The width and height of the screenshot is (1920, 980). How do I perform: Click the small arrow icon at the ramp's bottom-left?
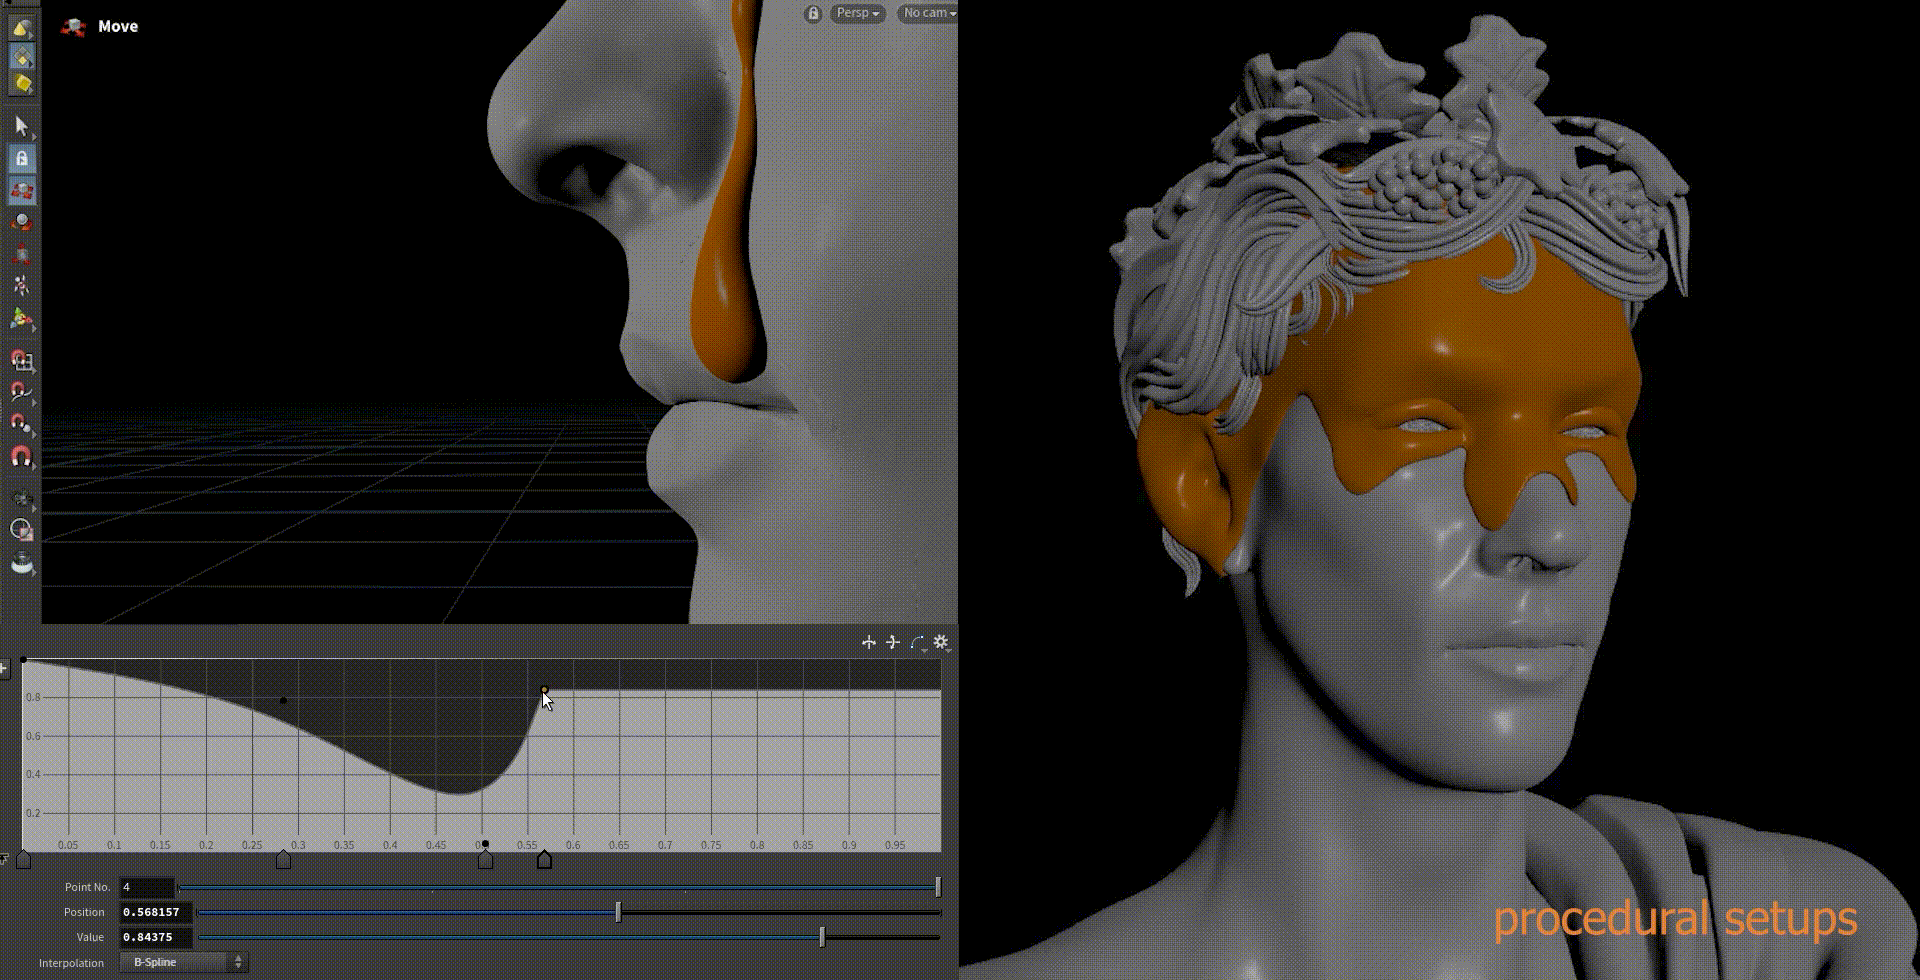5,858
